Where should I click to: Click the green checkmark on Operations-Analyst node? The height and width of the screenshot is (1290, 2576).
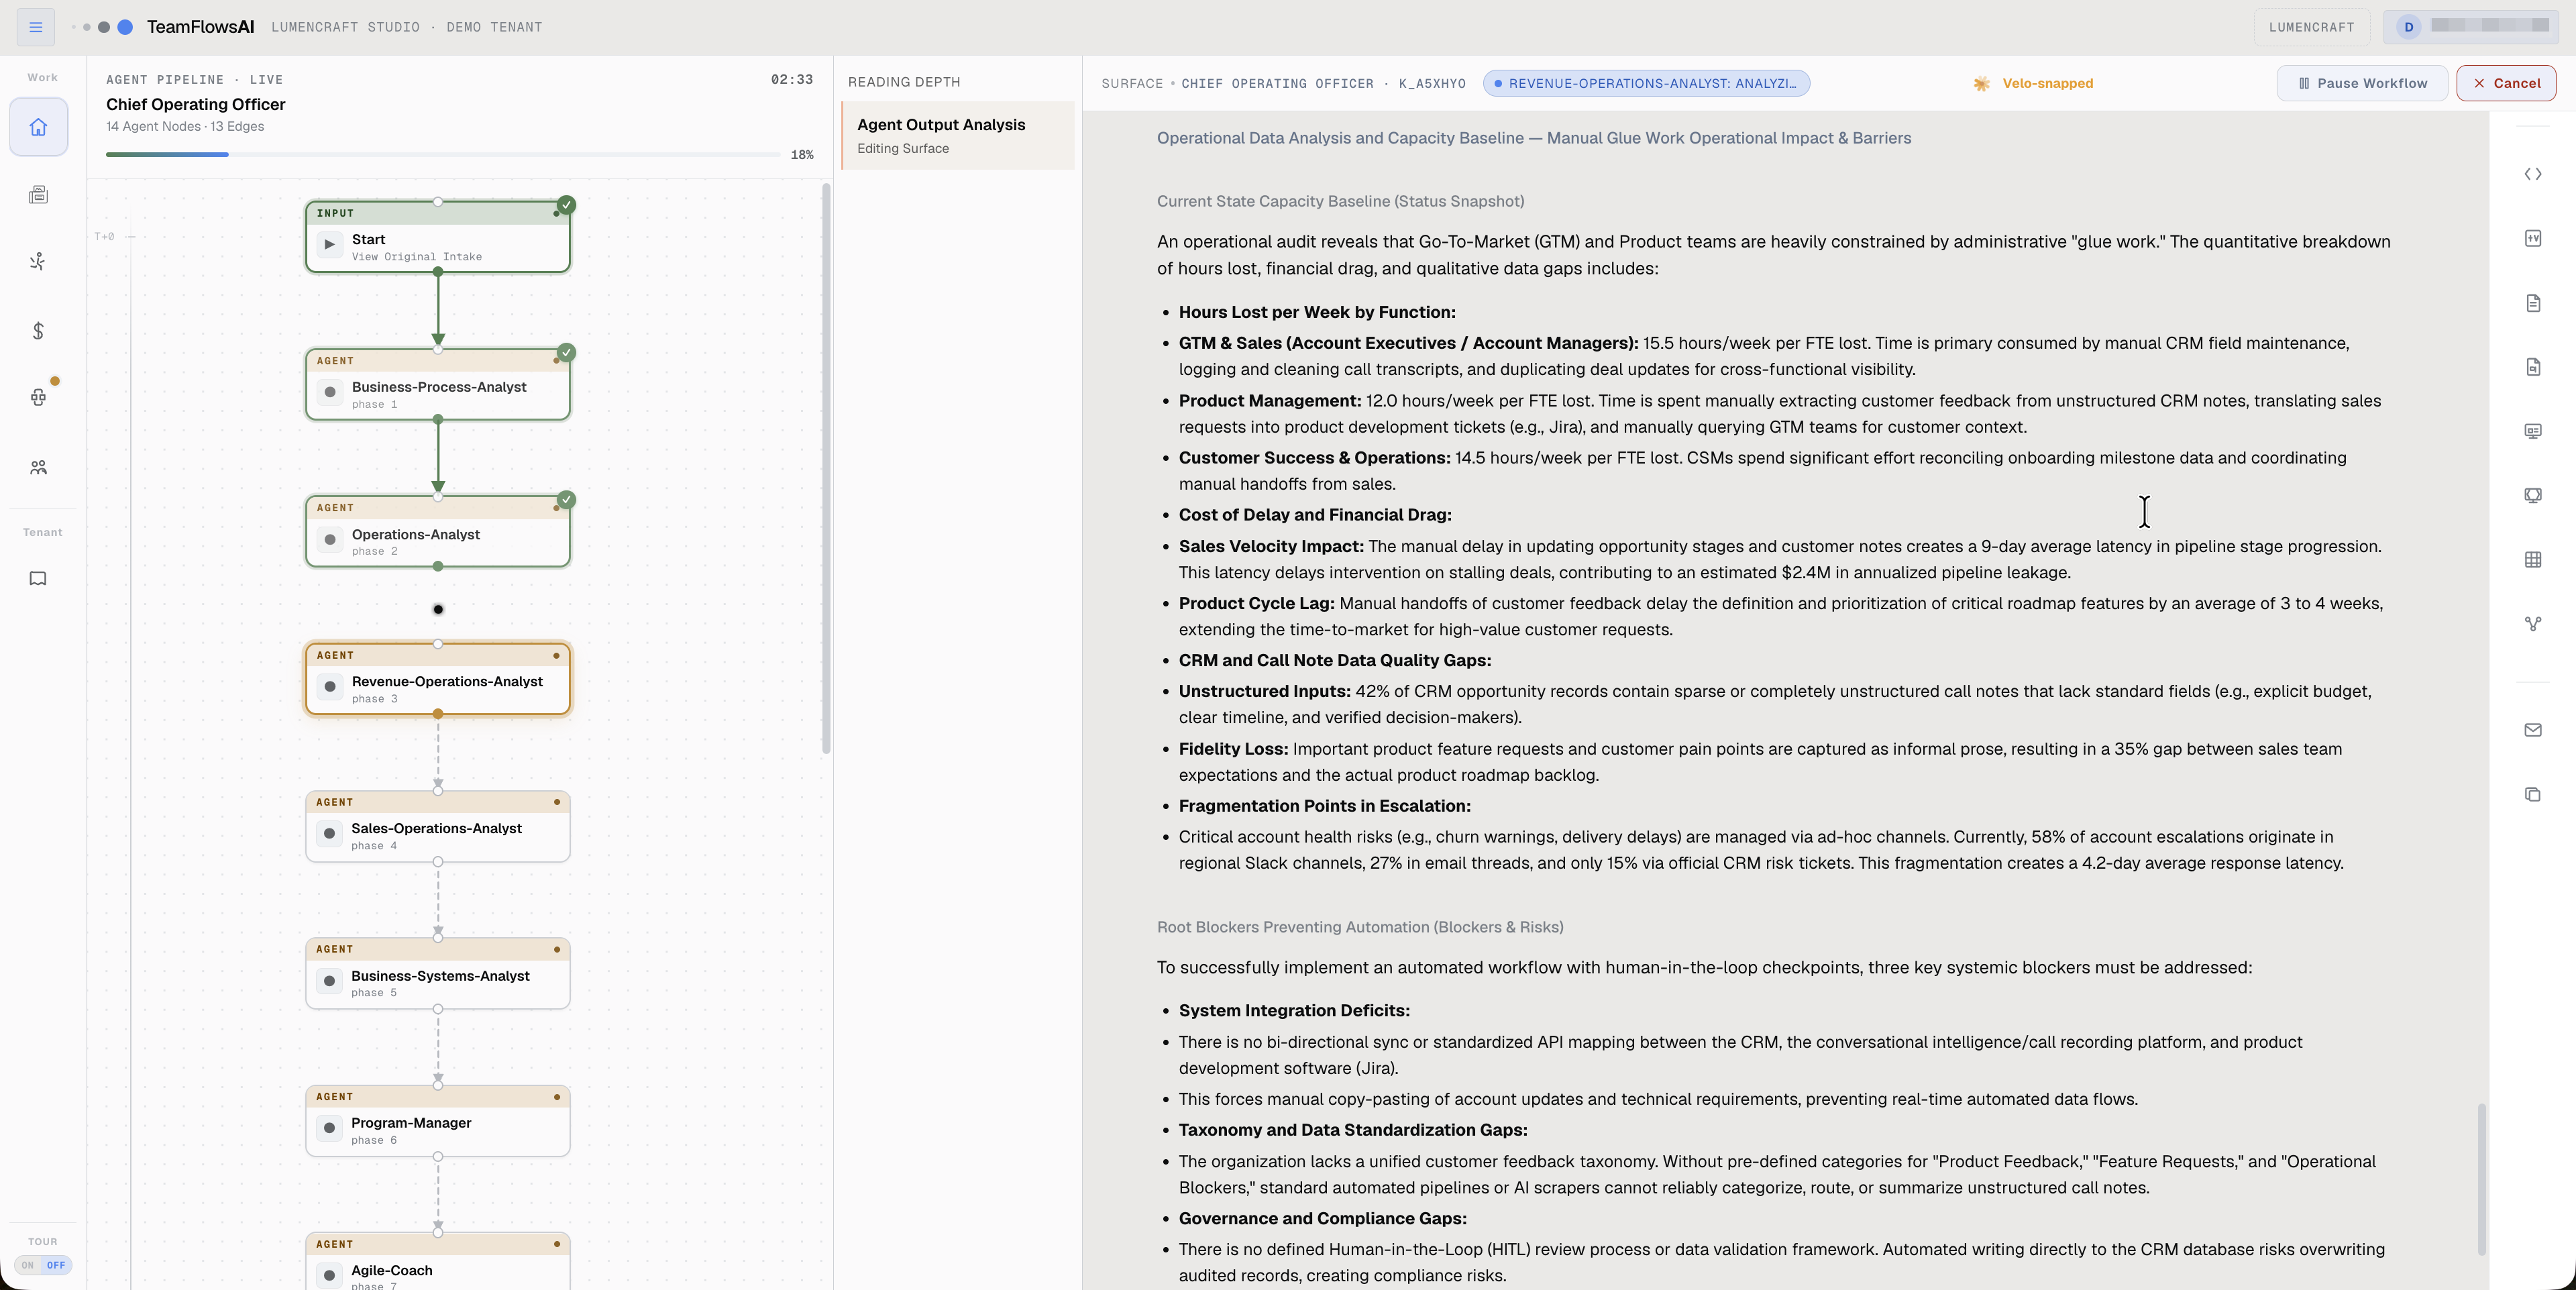(x=567, y=499)
